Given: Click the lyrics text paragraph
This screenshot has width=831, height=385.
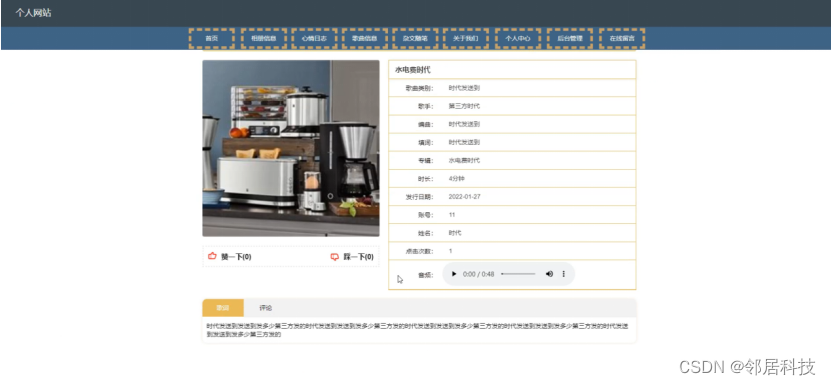Looking at the screenshot, I should tap(418, 330).
